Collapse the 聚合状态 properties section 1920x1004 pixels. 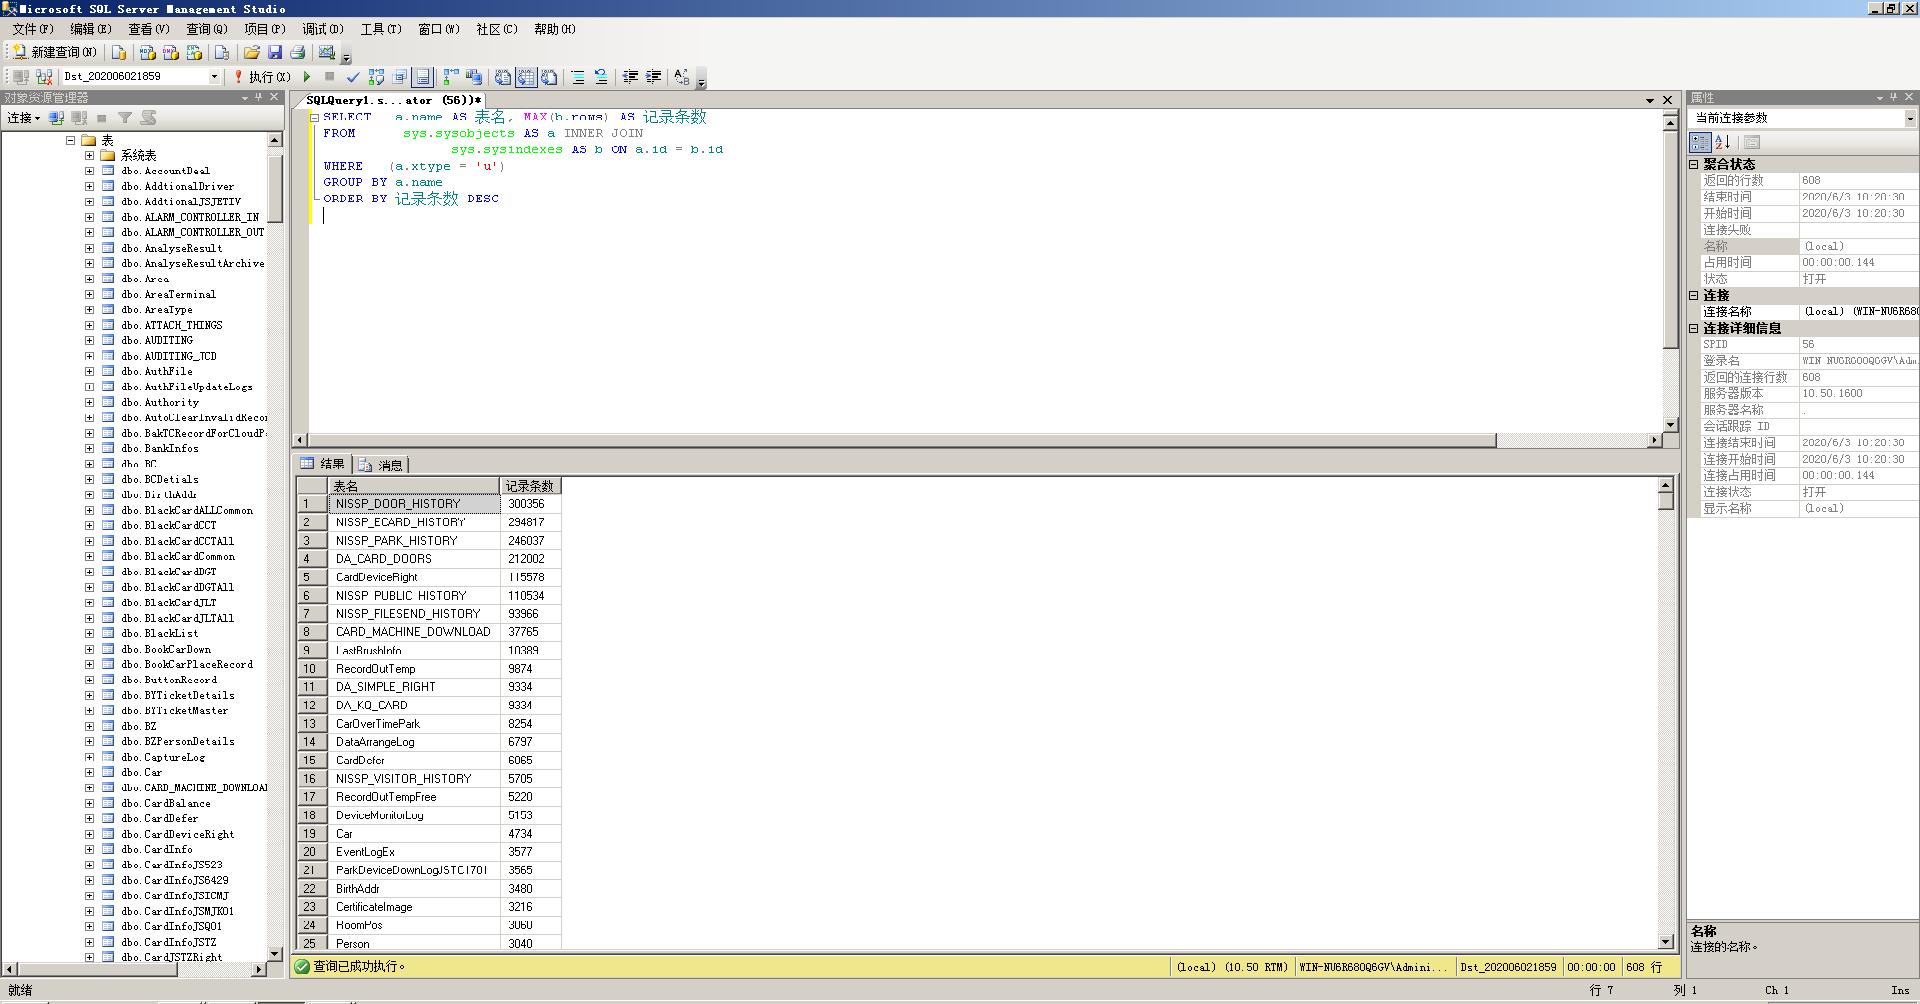pos(1694,164)
